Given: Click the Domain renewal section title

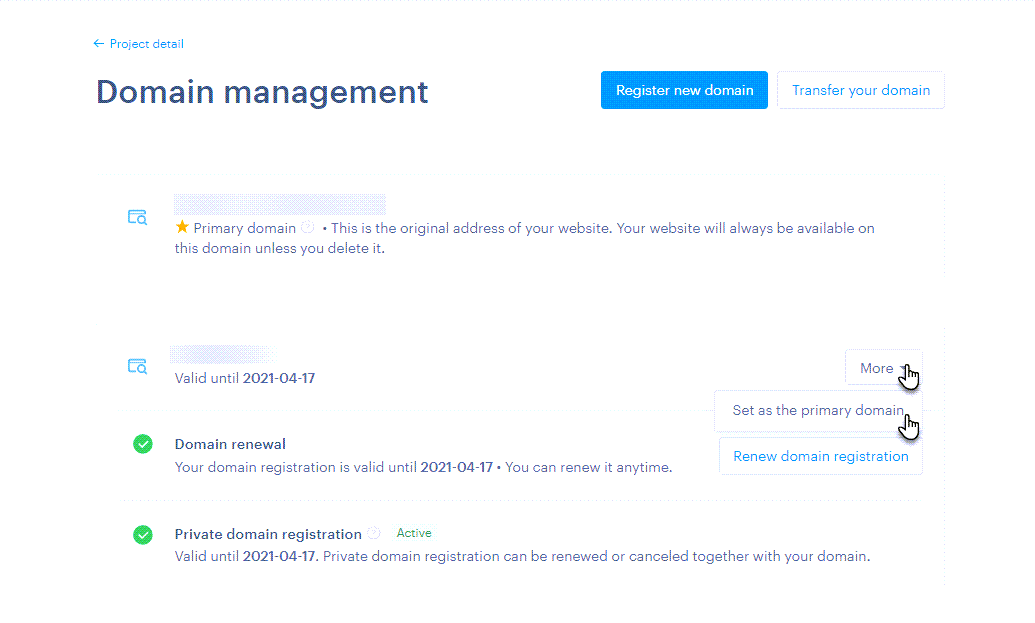Looking at the screenshot, I should 230,444.
